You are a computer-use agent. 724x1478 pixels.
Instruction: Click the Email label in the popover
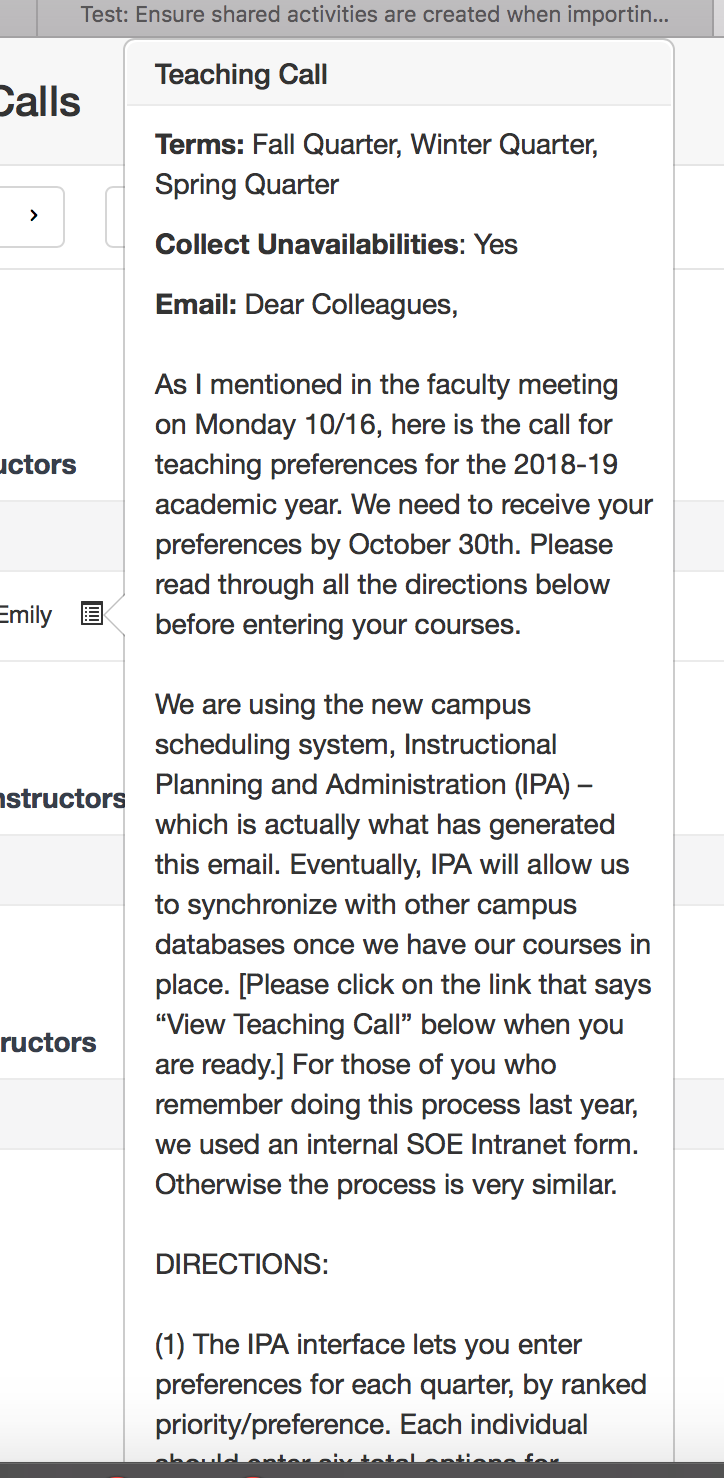coord(196,305)
